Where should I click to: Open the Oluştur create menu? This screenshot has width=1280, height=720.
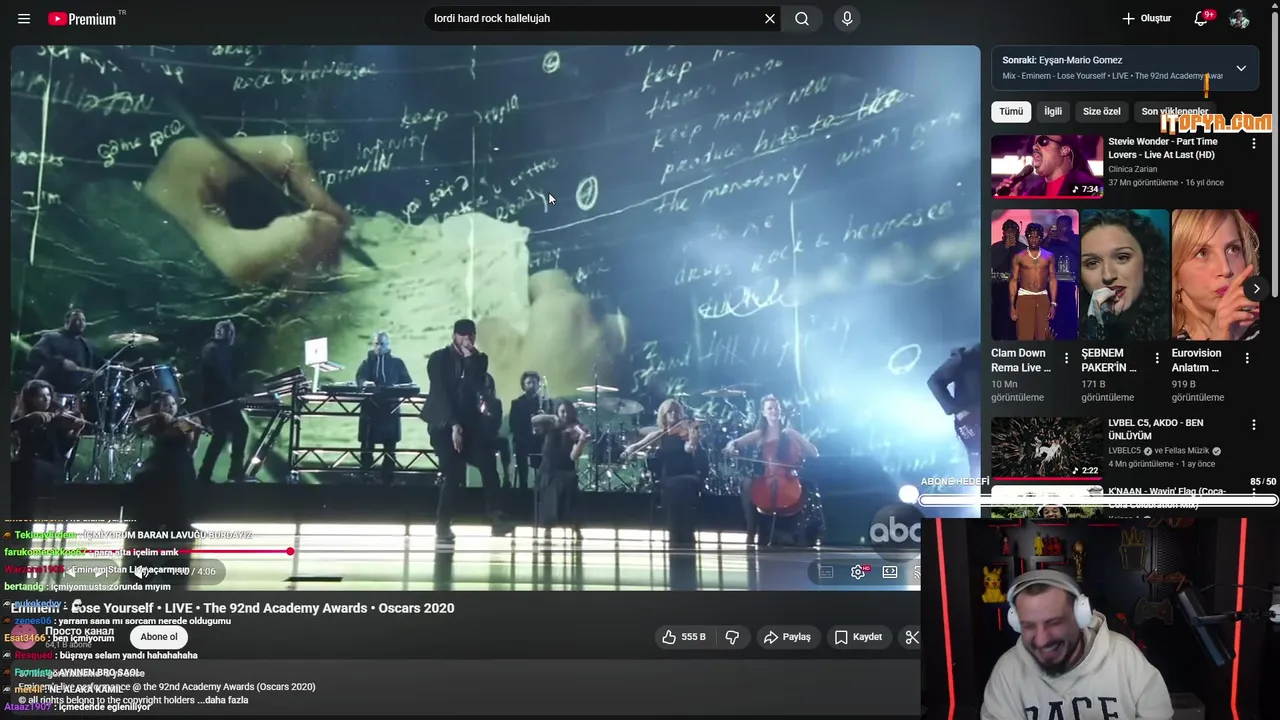[x=1146, y=19]
